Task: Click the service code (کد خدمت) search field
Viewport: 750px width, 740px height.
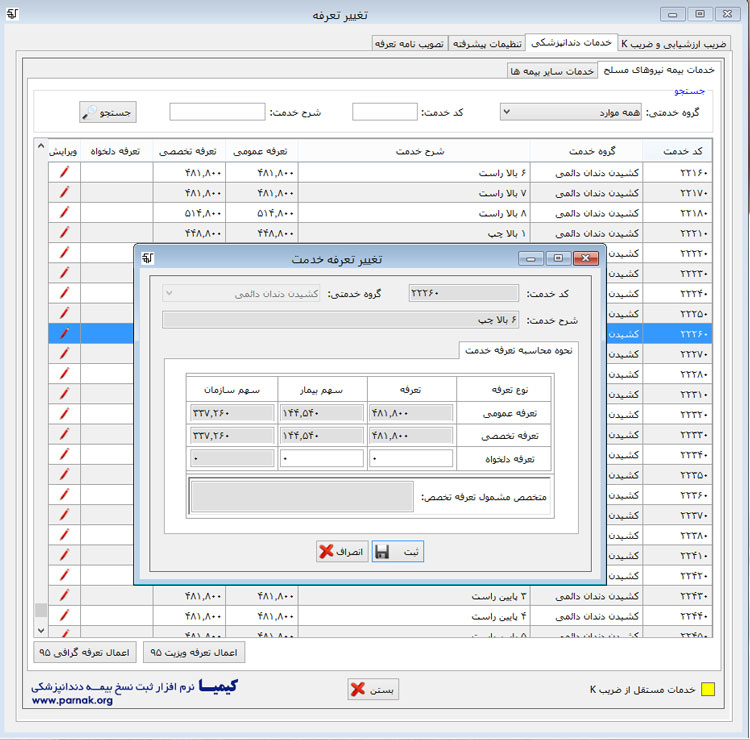Action: coord(384,111)
